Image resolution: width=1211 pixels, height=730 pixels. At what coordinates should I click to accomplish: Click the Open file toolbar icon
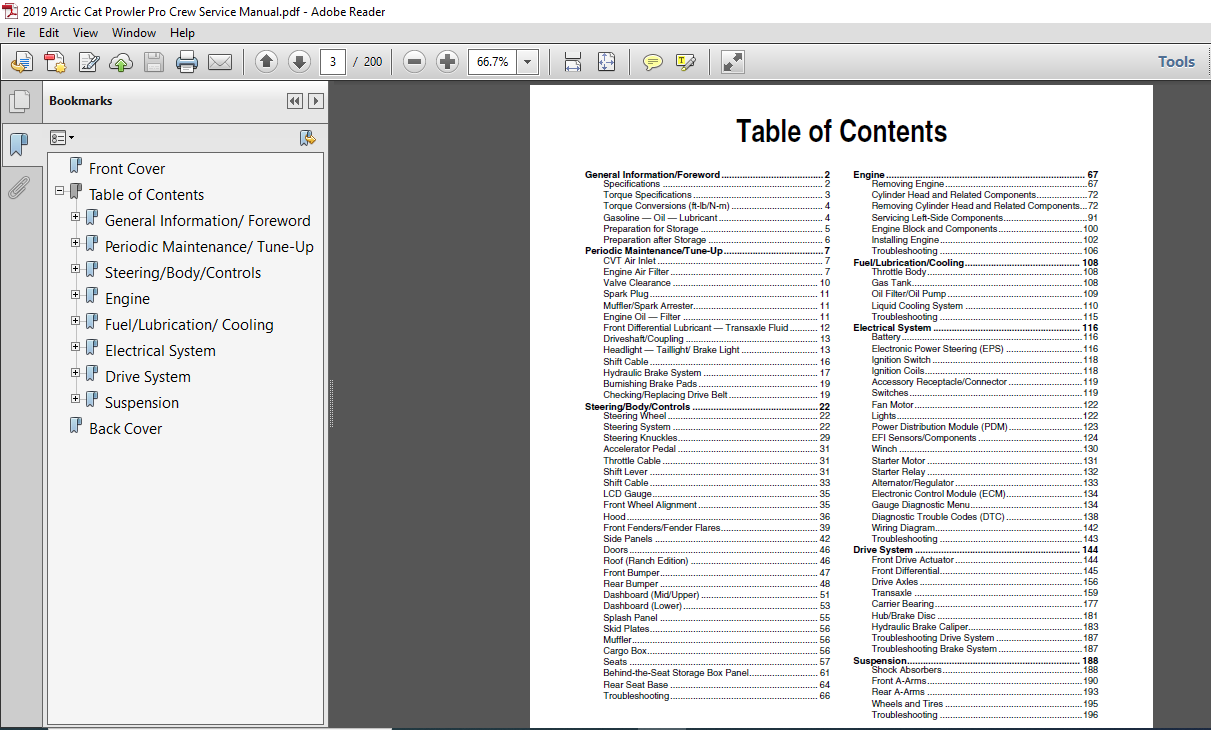click(22, 62)
